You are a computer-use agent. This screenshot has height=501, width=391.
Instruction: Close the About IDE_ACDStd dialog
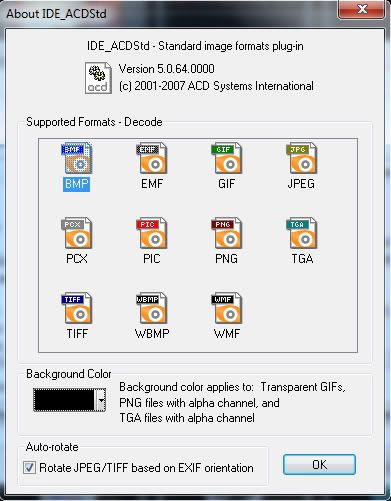pyautogui.click(x=362, y=9)
